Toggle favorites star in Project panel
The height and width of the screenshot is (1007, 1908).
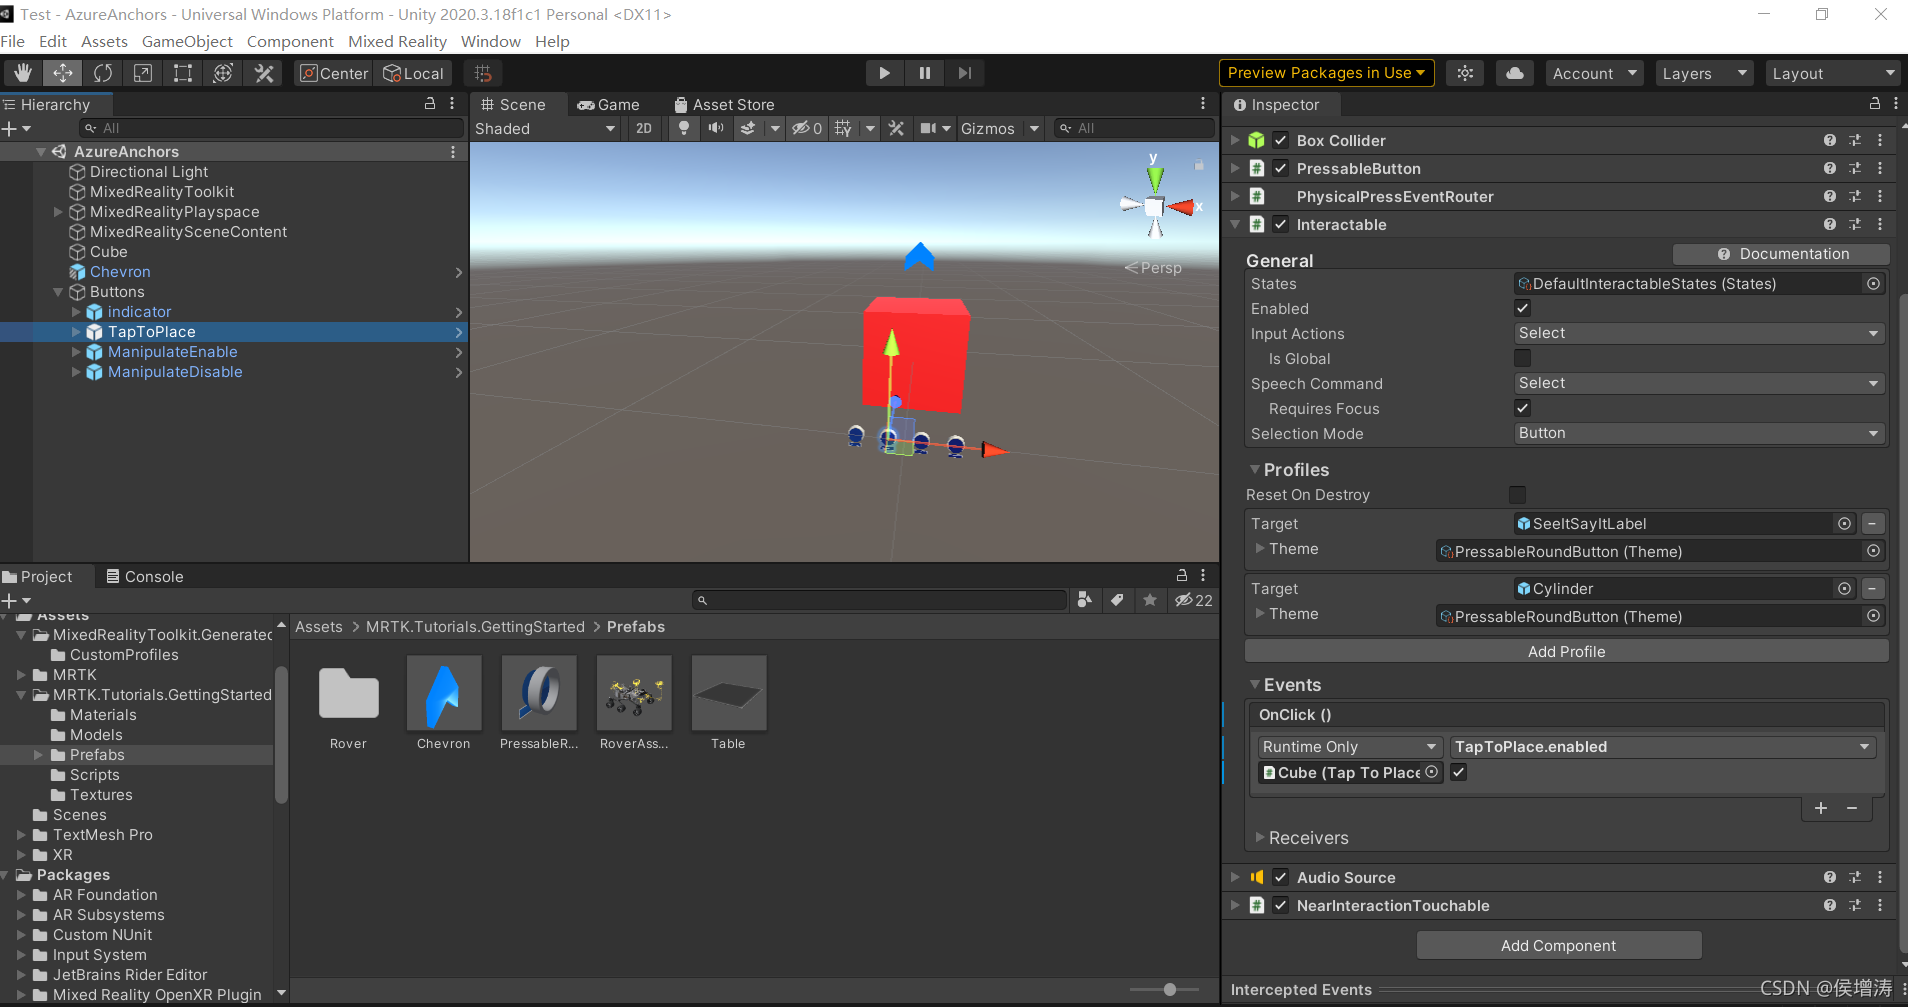[x=1150, y=600]
